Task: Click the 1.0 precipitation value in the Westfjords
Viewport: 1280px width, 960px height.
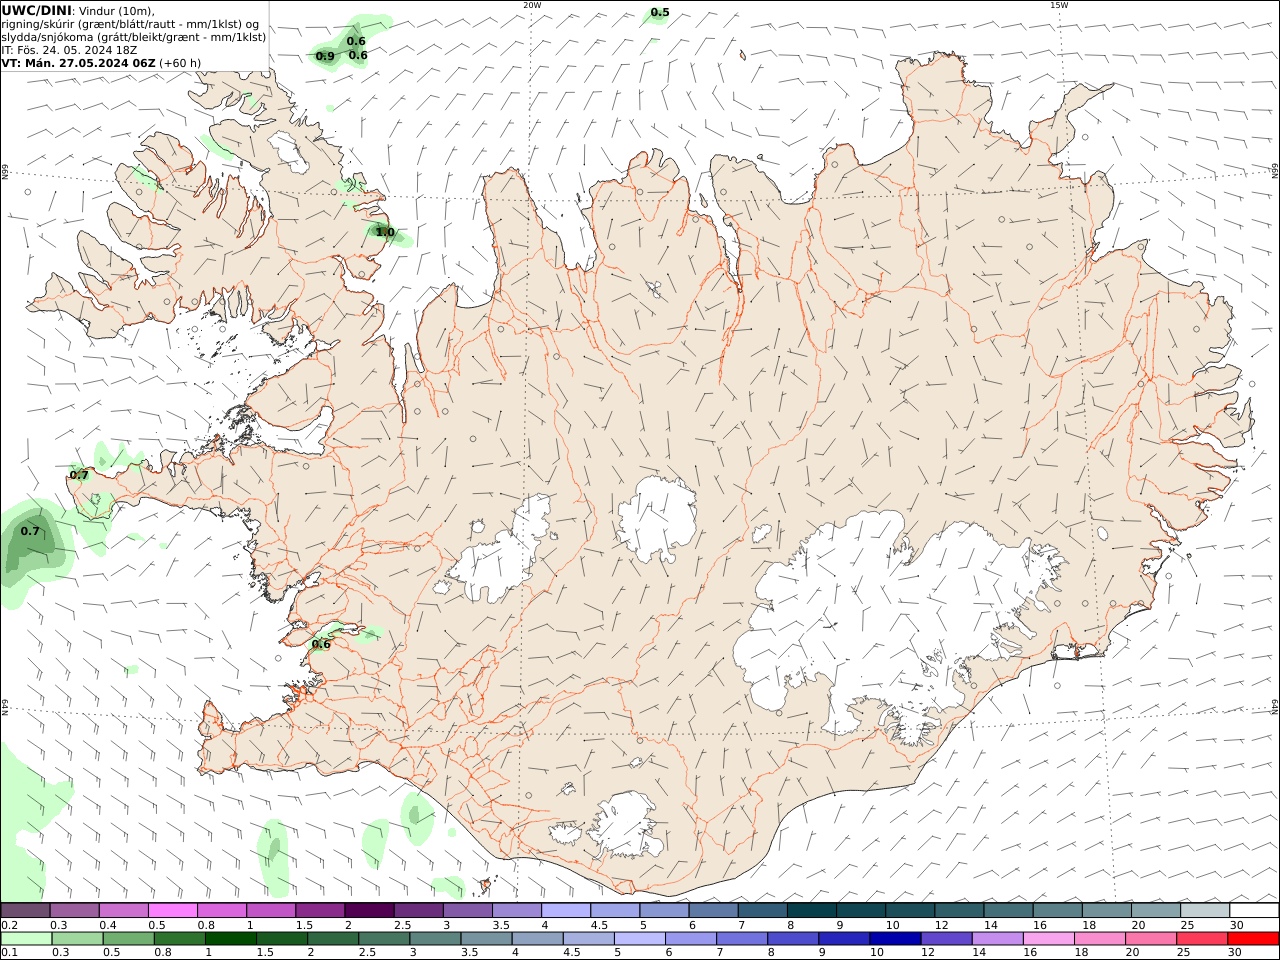Action: [385, 232]
